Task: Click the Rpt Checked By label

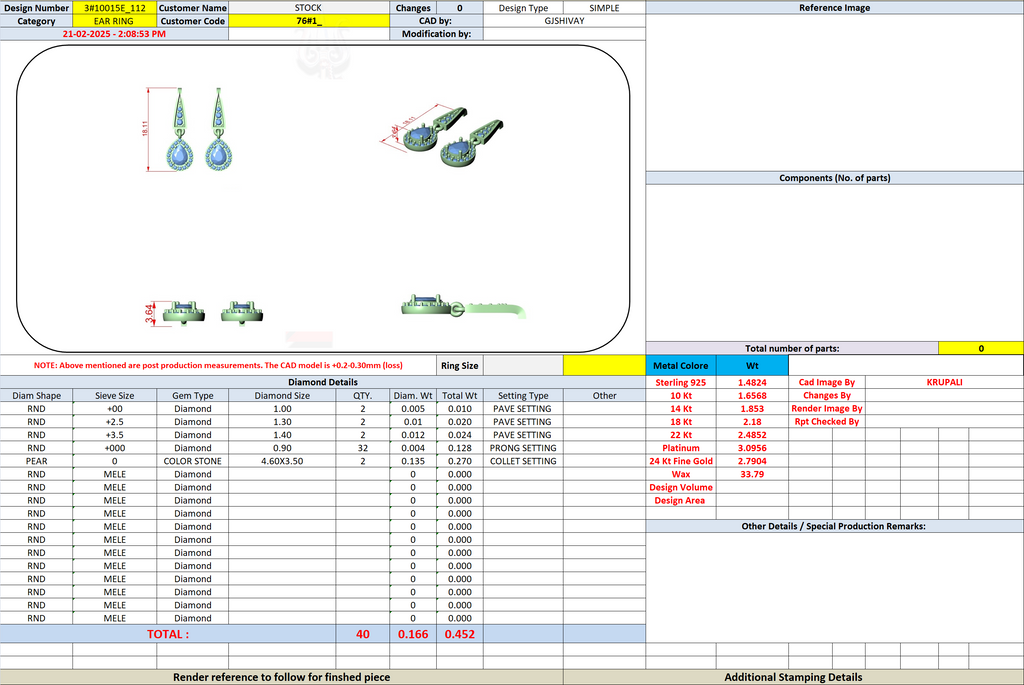Action: (827, 422)
